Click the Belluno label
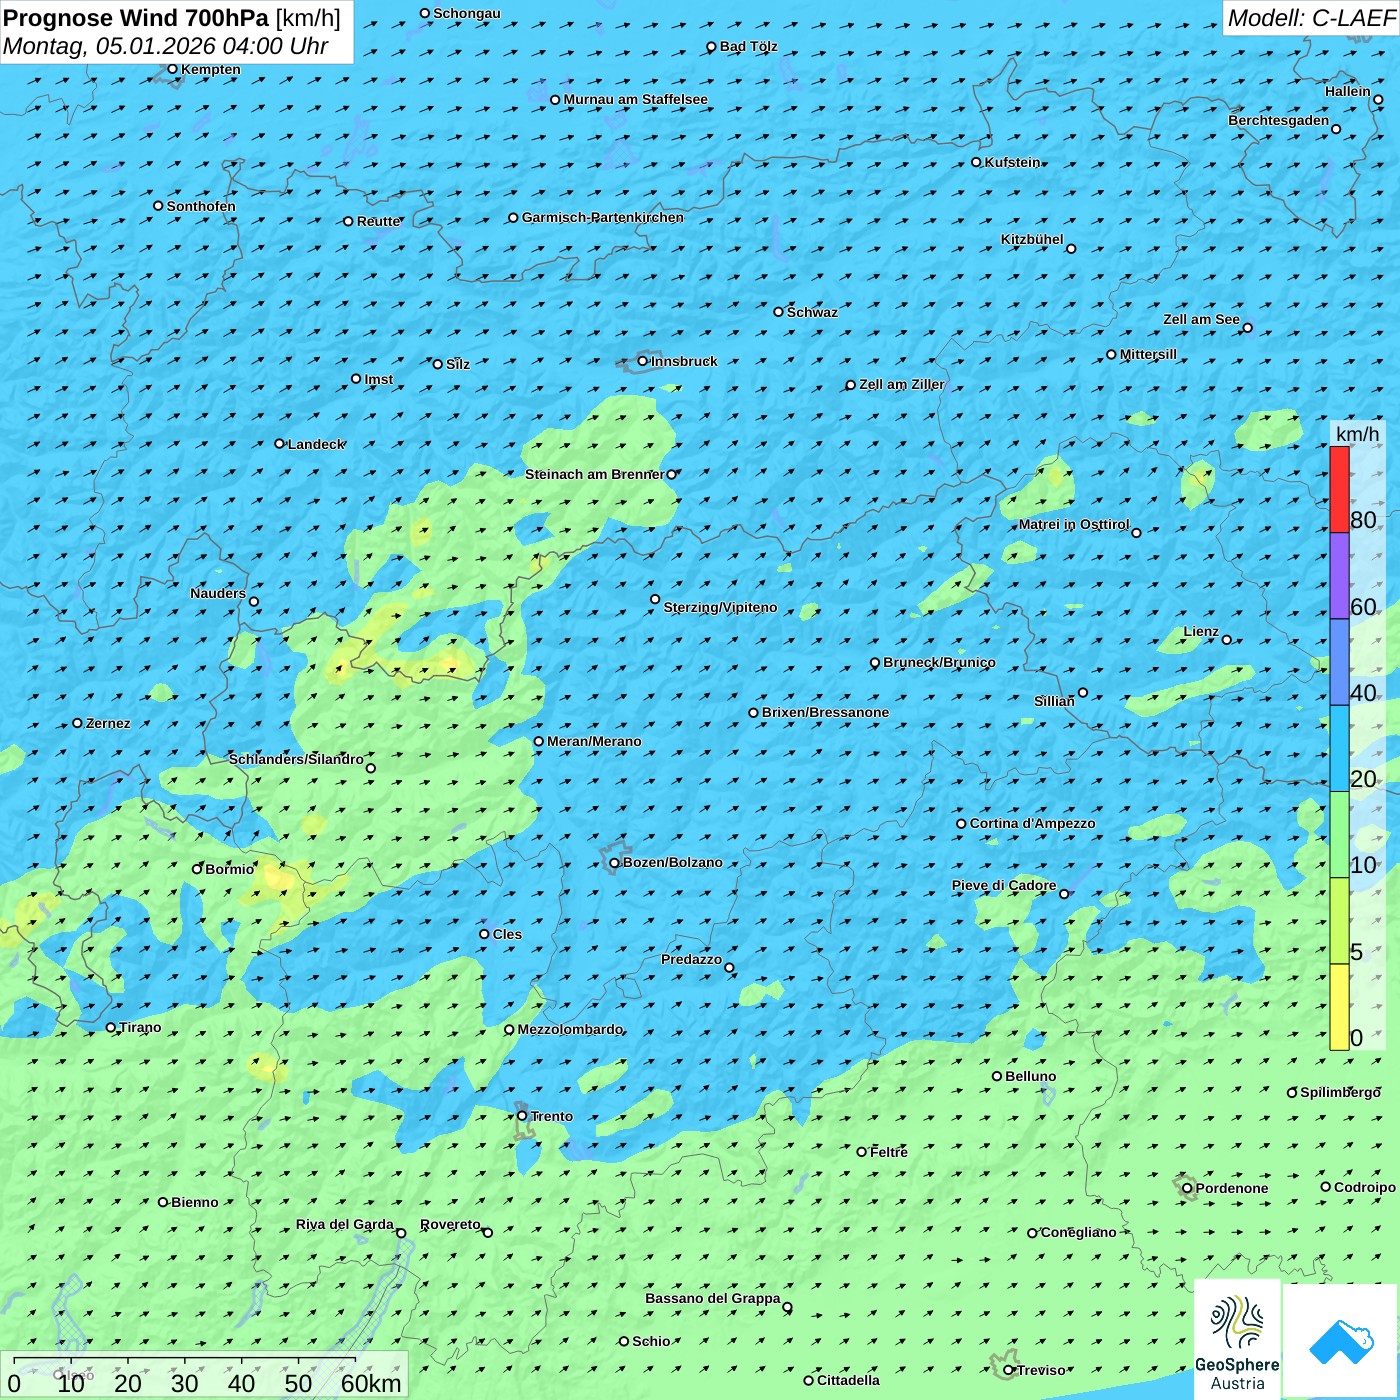 (x=1030, y=1076)
